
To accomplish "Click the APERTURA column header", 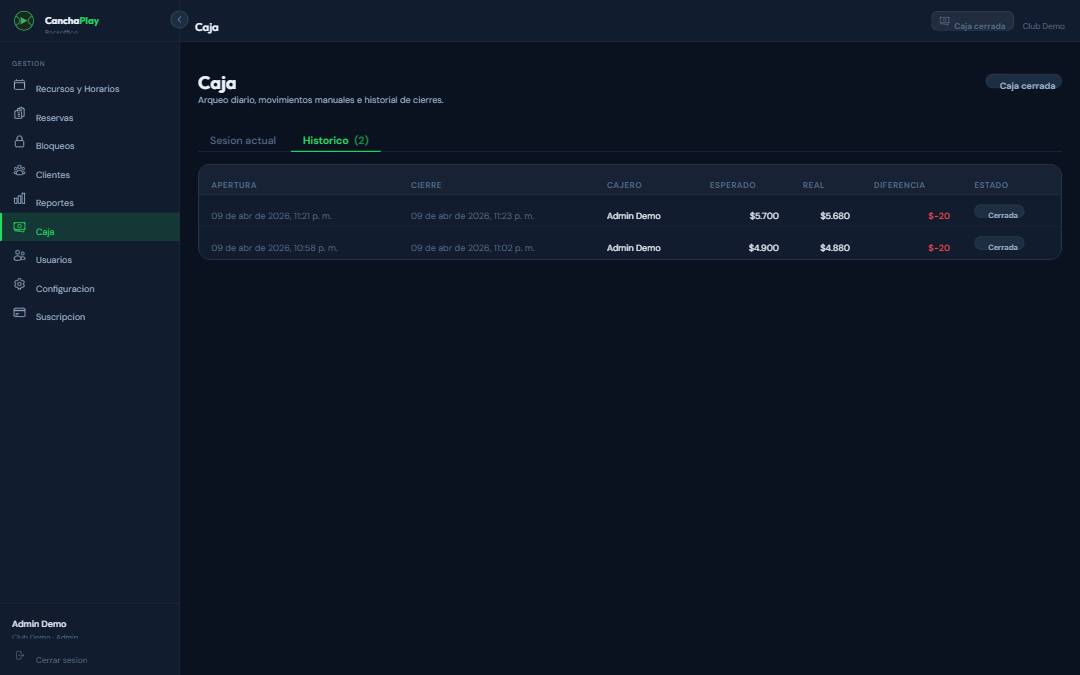I will (233, 185).
